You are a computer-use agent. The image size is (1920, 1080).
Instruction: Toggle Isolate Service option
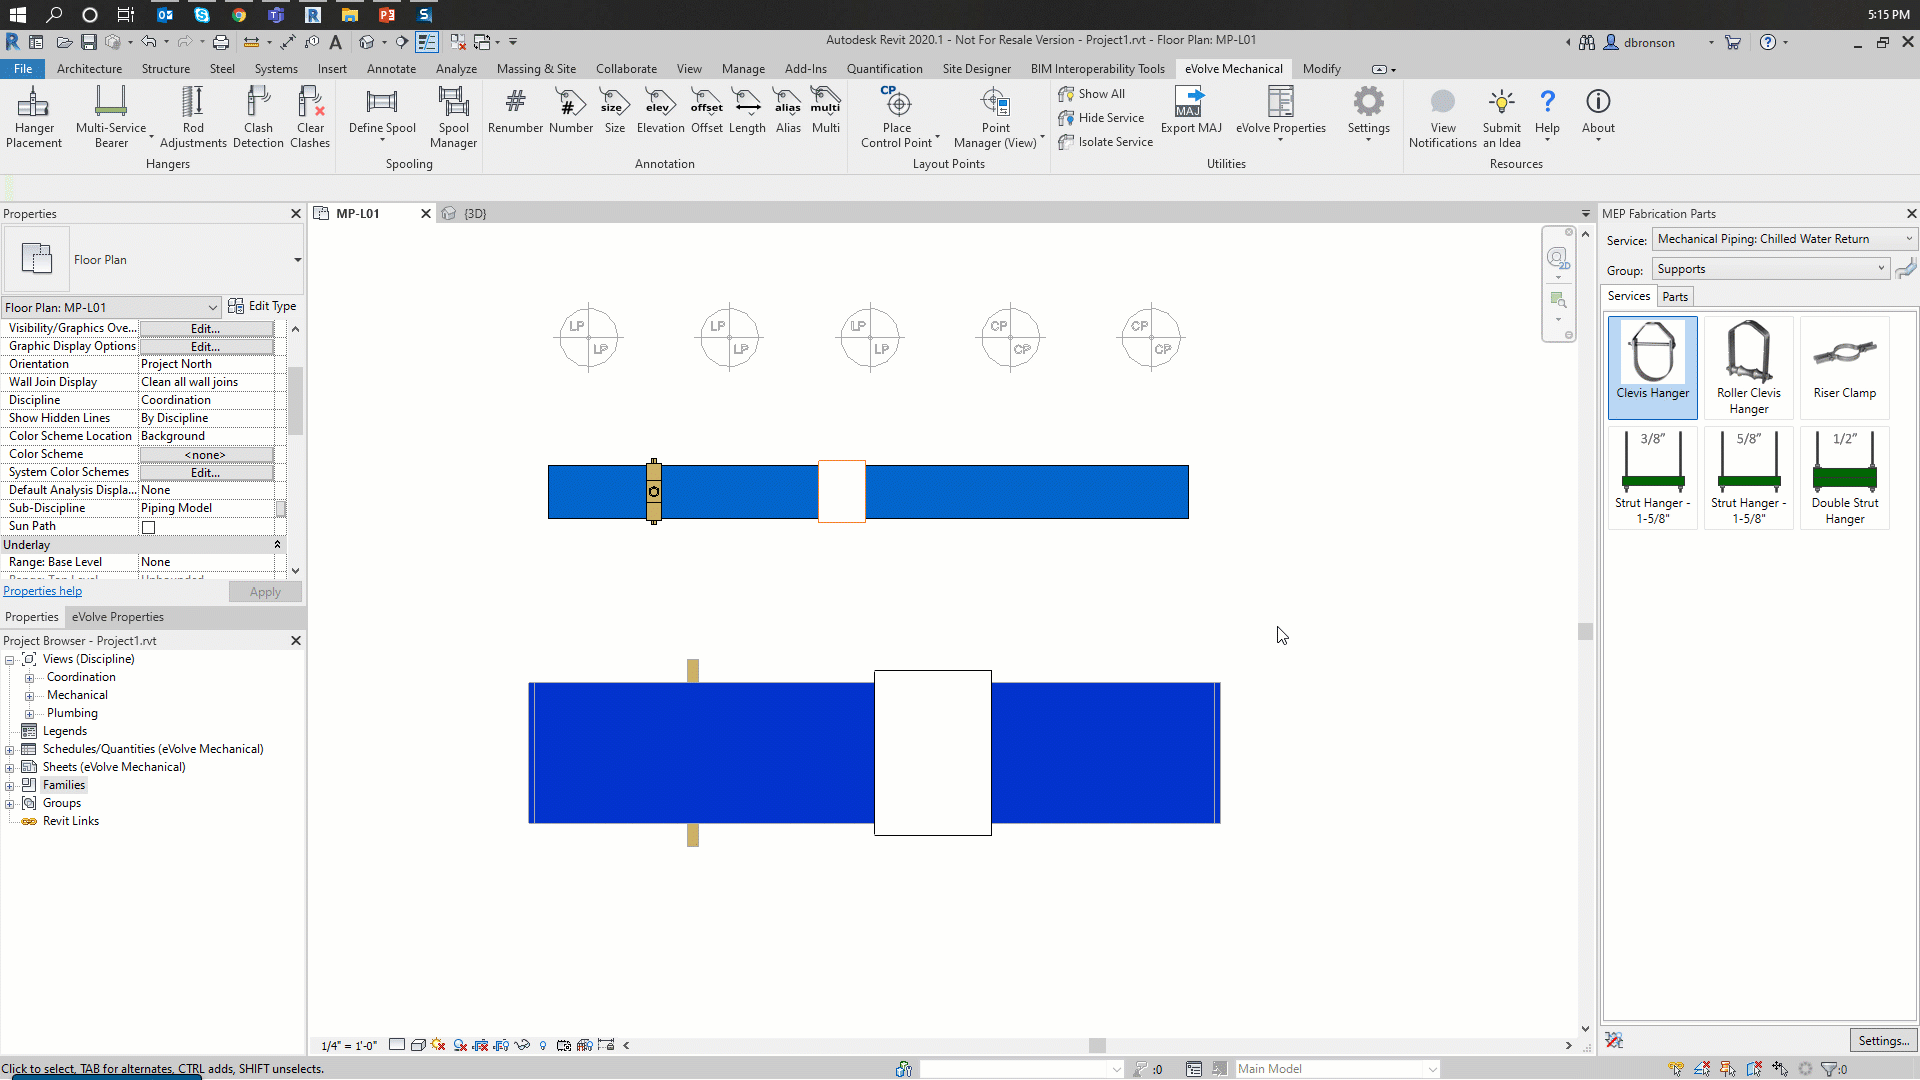click(x=1105, y=141)
